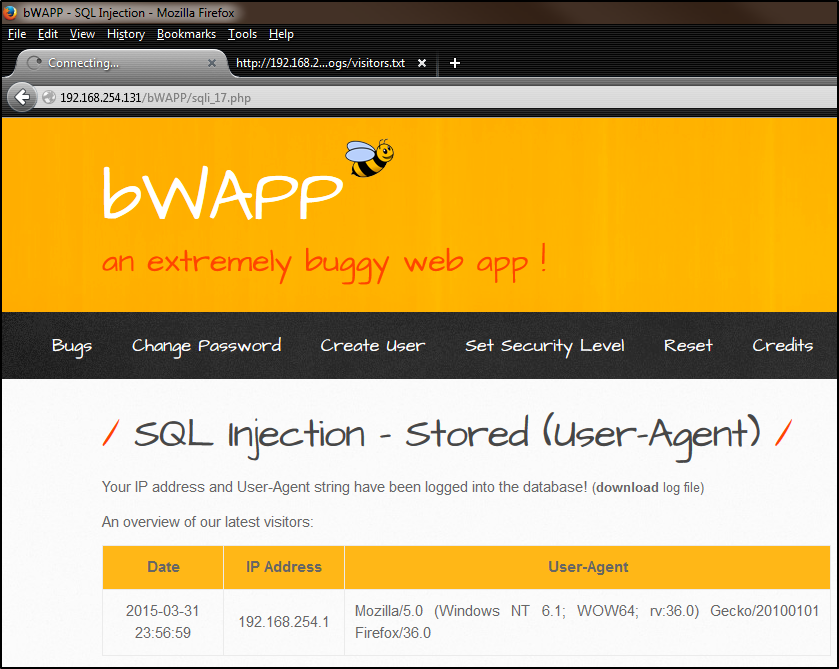Click the Date column header
This screenshot has height=669, width=839.
pyautogui.click(x=163, y=567)
